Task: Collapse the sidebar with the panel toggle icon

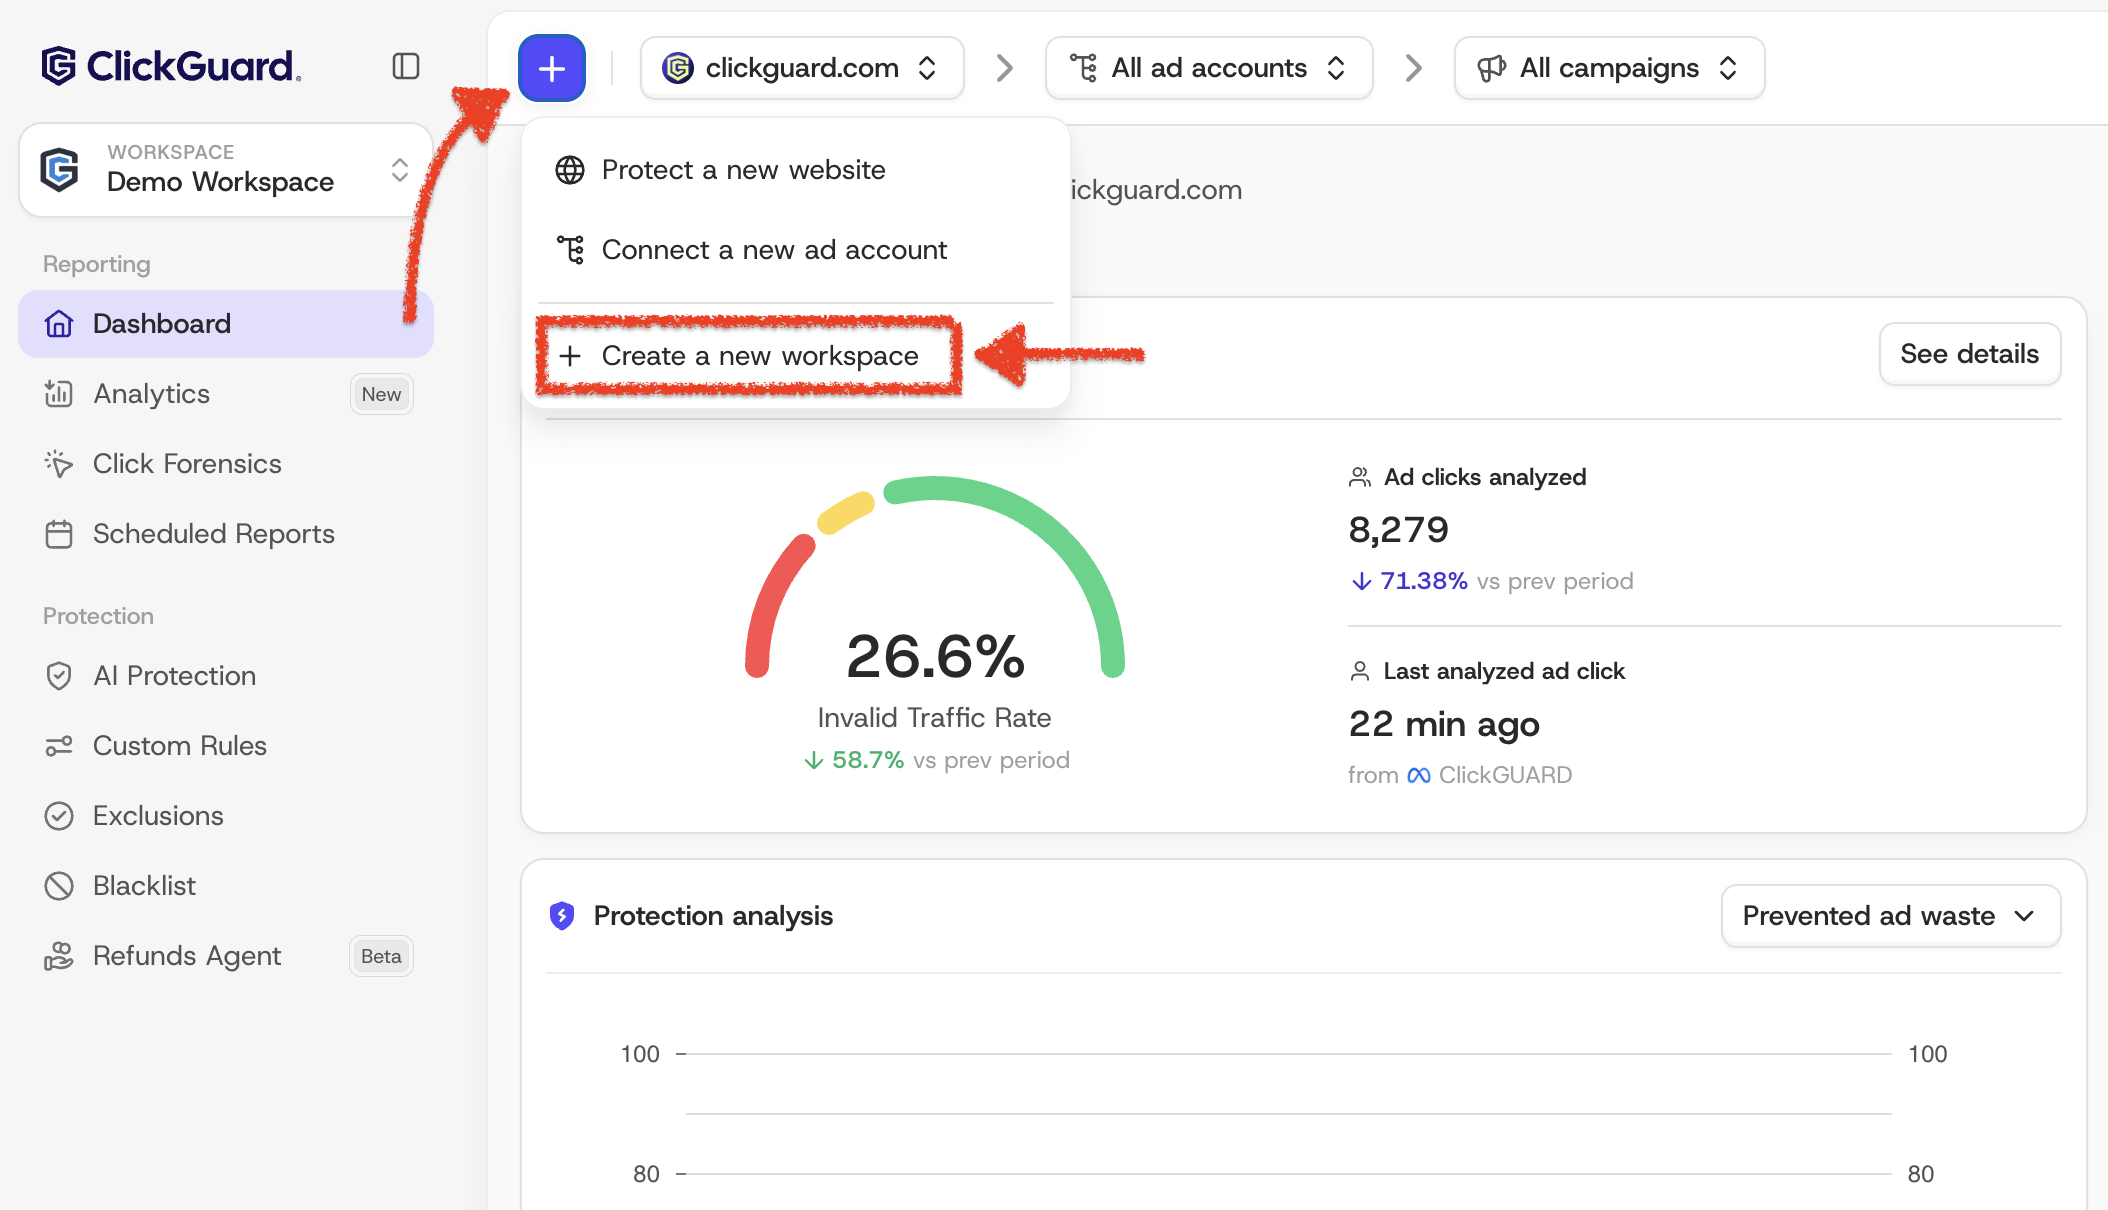Action: pos(406,66)
